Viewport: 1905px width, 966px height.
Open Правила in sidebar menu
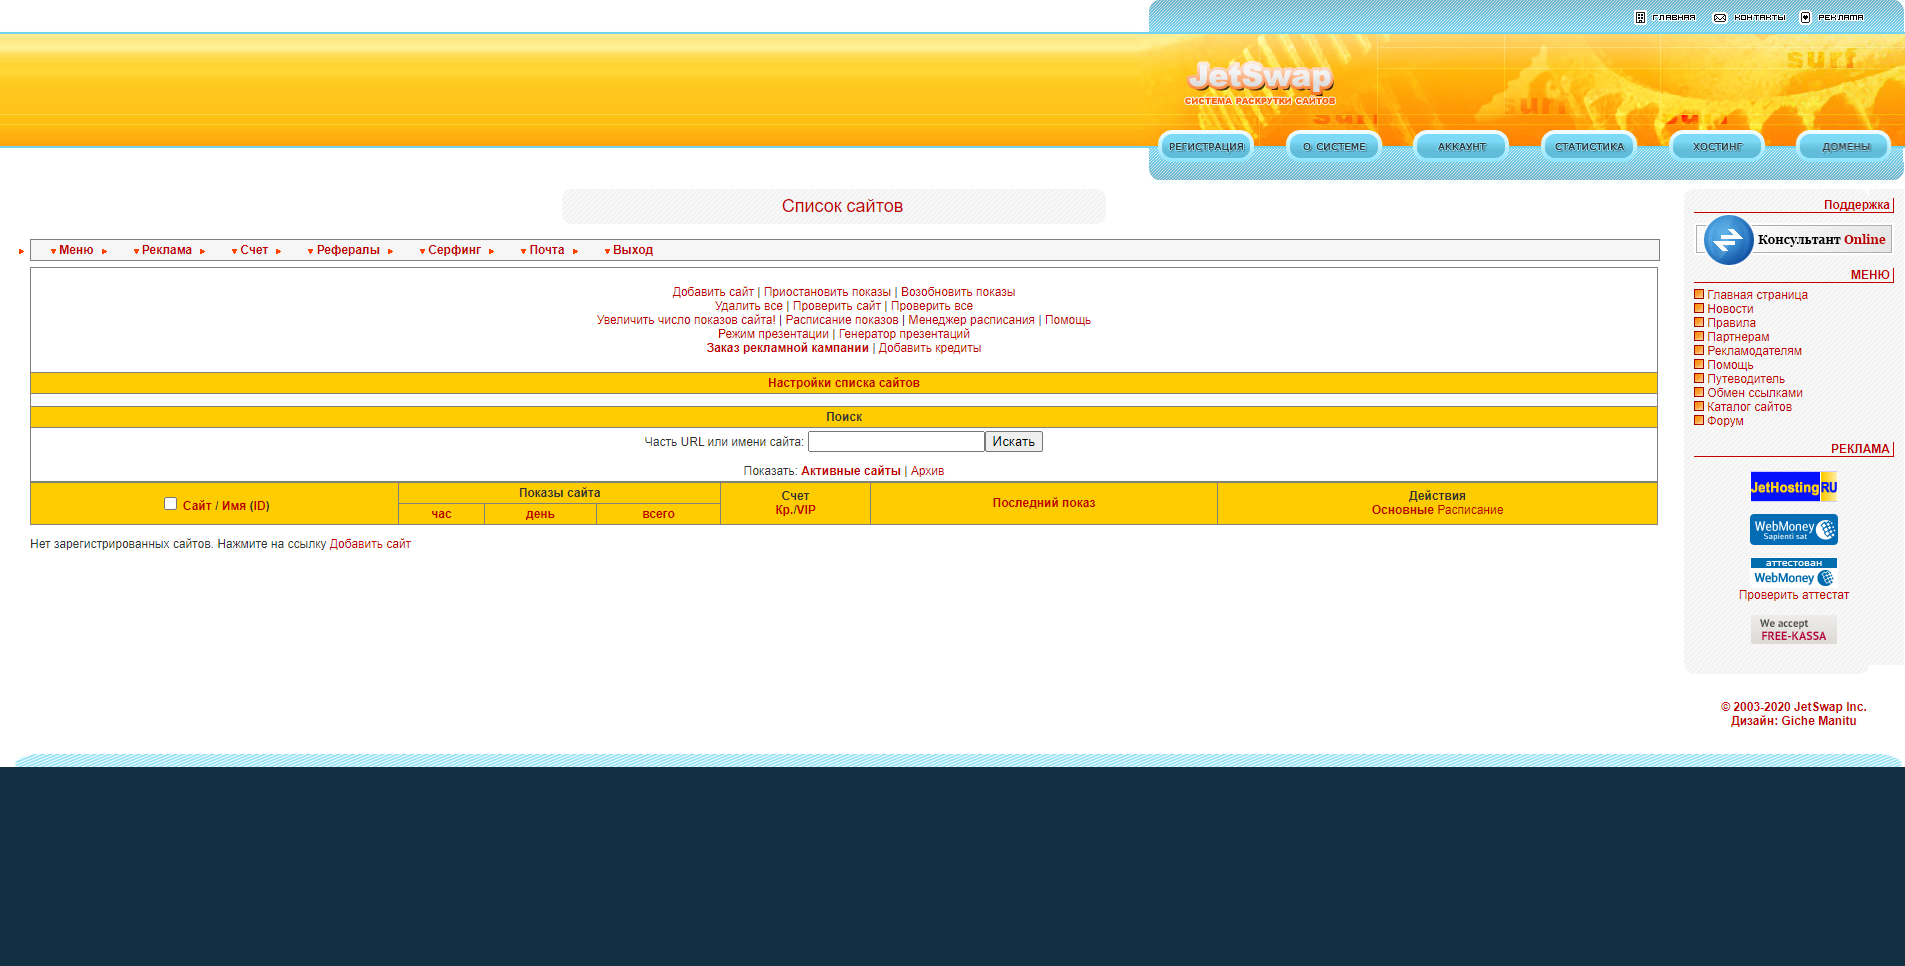[x=1731, y=323]
